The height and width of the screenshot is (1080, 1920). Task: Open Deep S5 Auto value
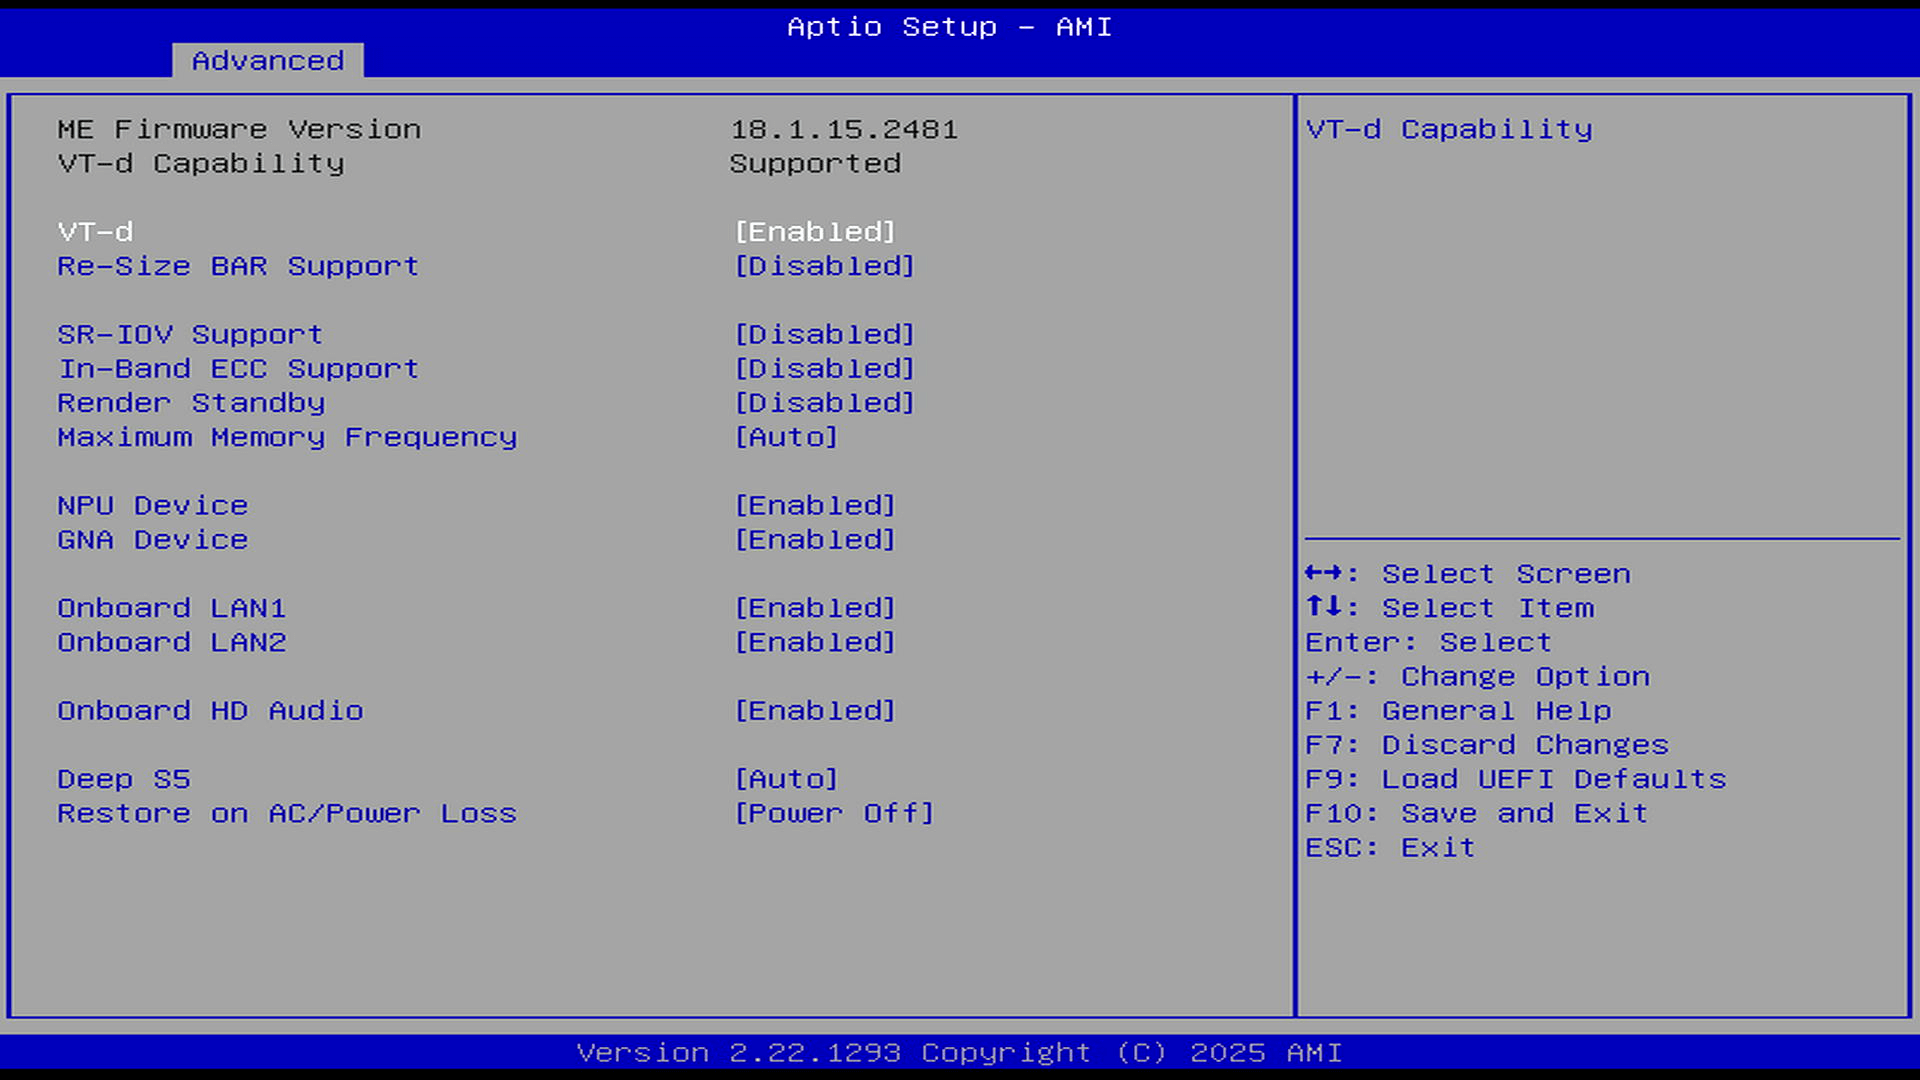[x=786, y=779]
